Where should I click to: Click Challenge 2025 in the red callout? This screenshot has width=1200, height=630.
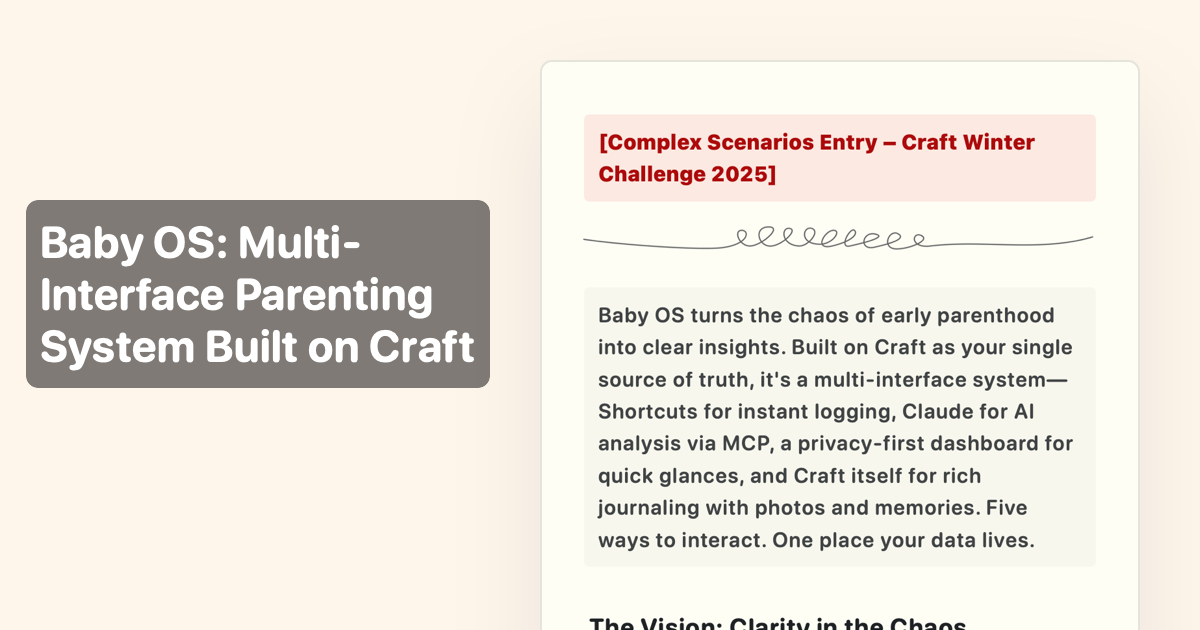click(x=687, y=174)
